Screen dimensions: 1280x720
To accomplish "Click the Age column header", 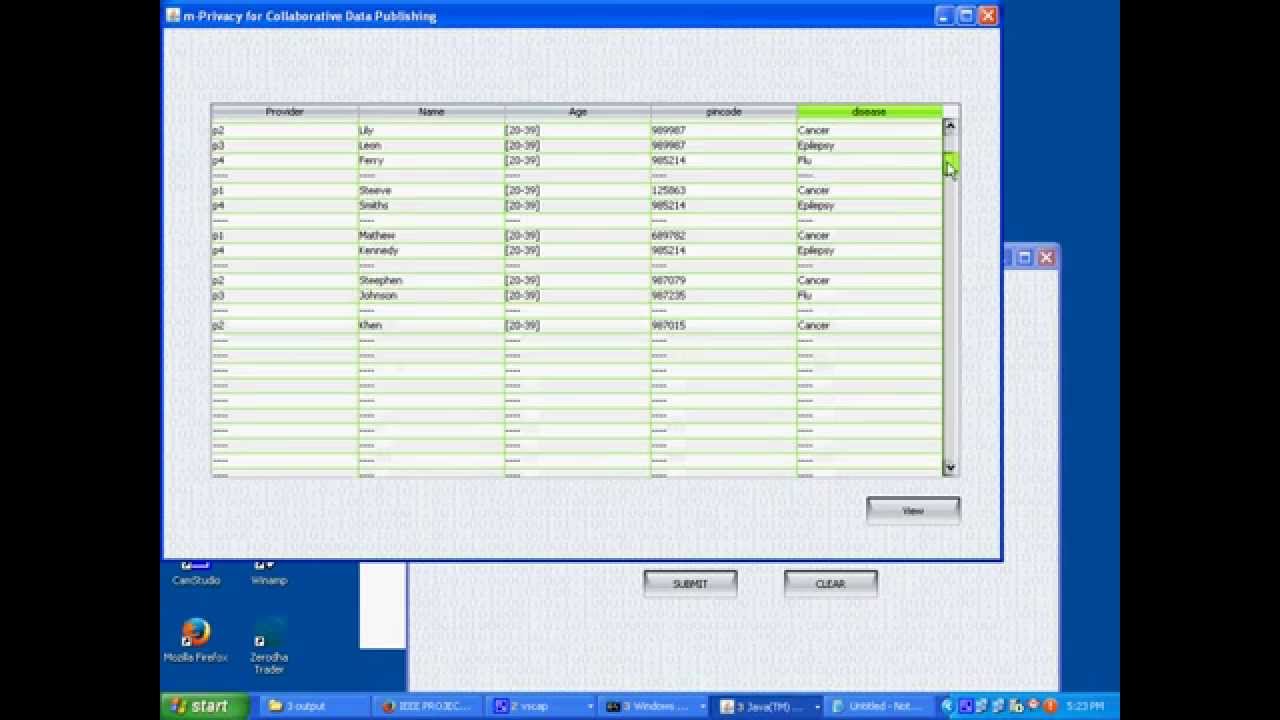I will (578, 112).
